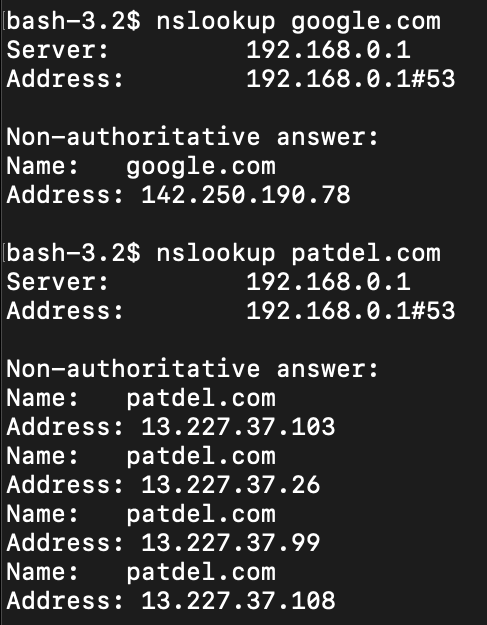This screenshot has width=487, height=625.
Task: Click the 'nslookup google.com' command line
Action: pyautogui.click(x=224, y=22)
